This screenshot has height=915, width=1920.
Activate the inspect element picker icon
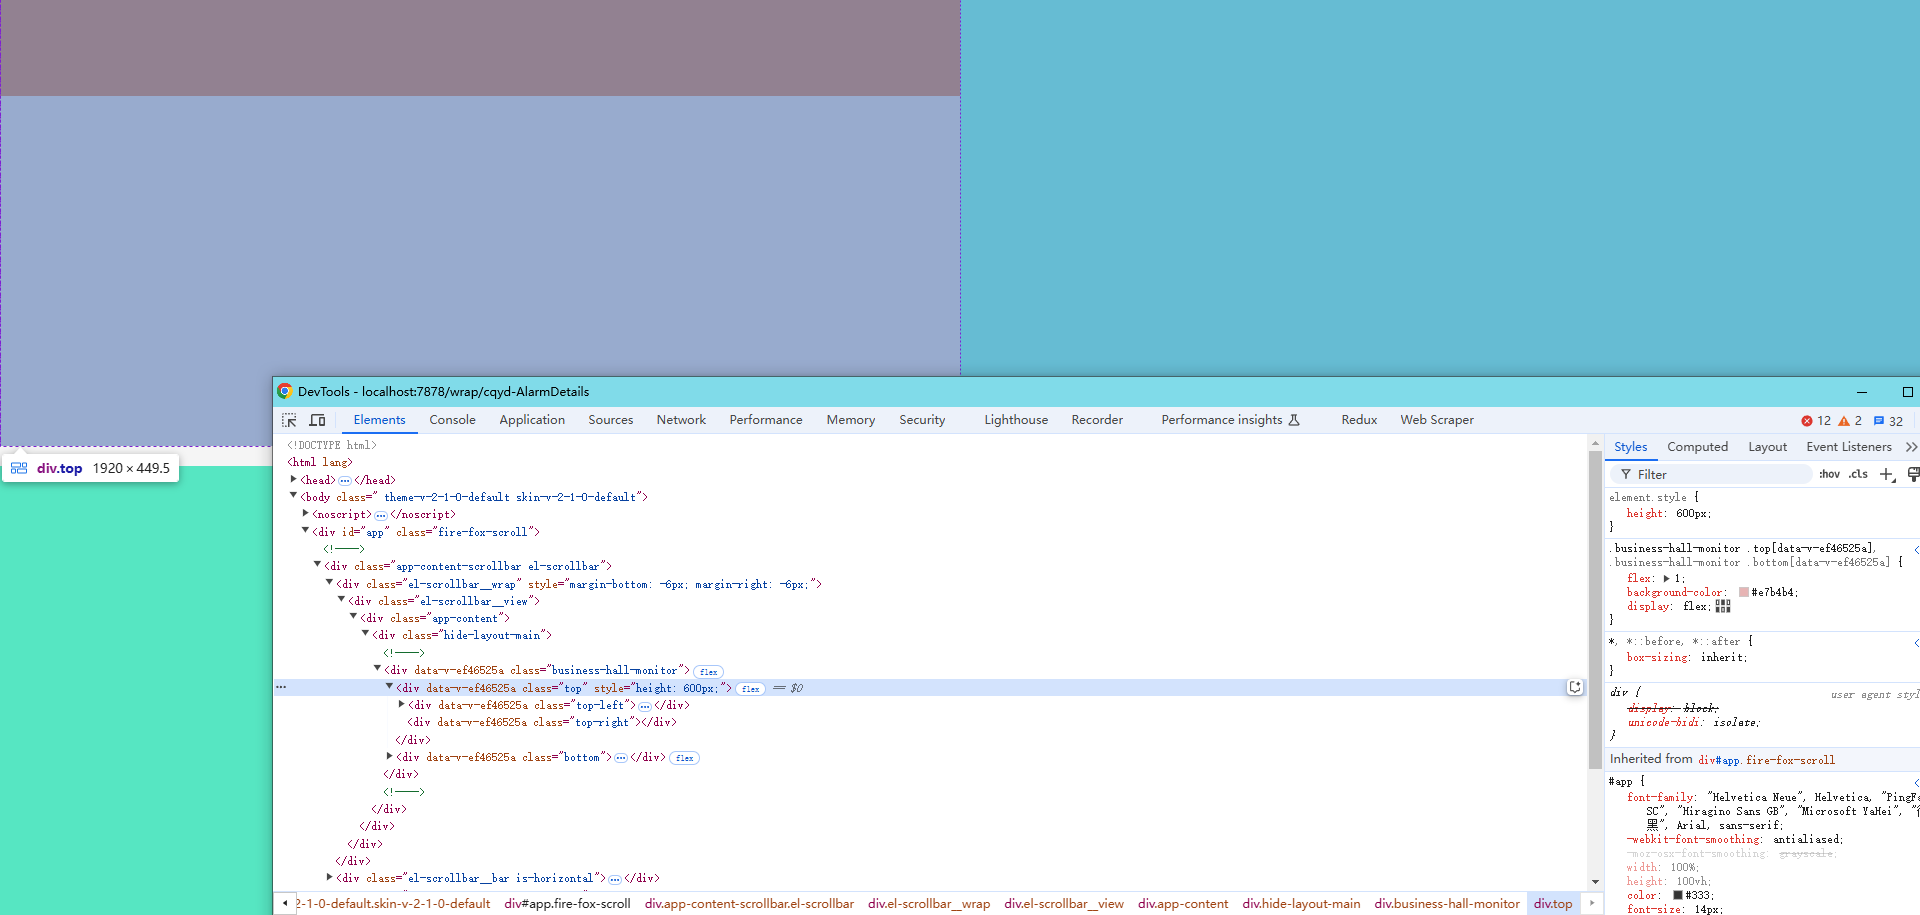289,420
